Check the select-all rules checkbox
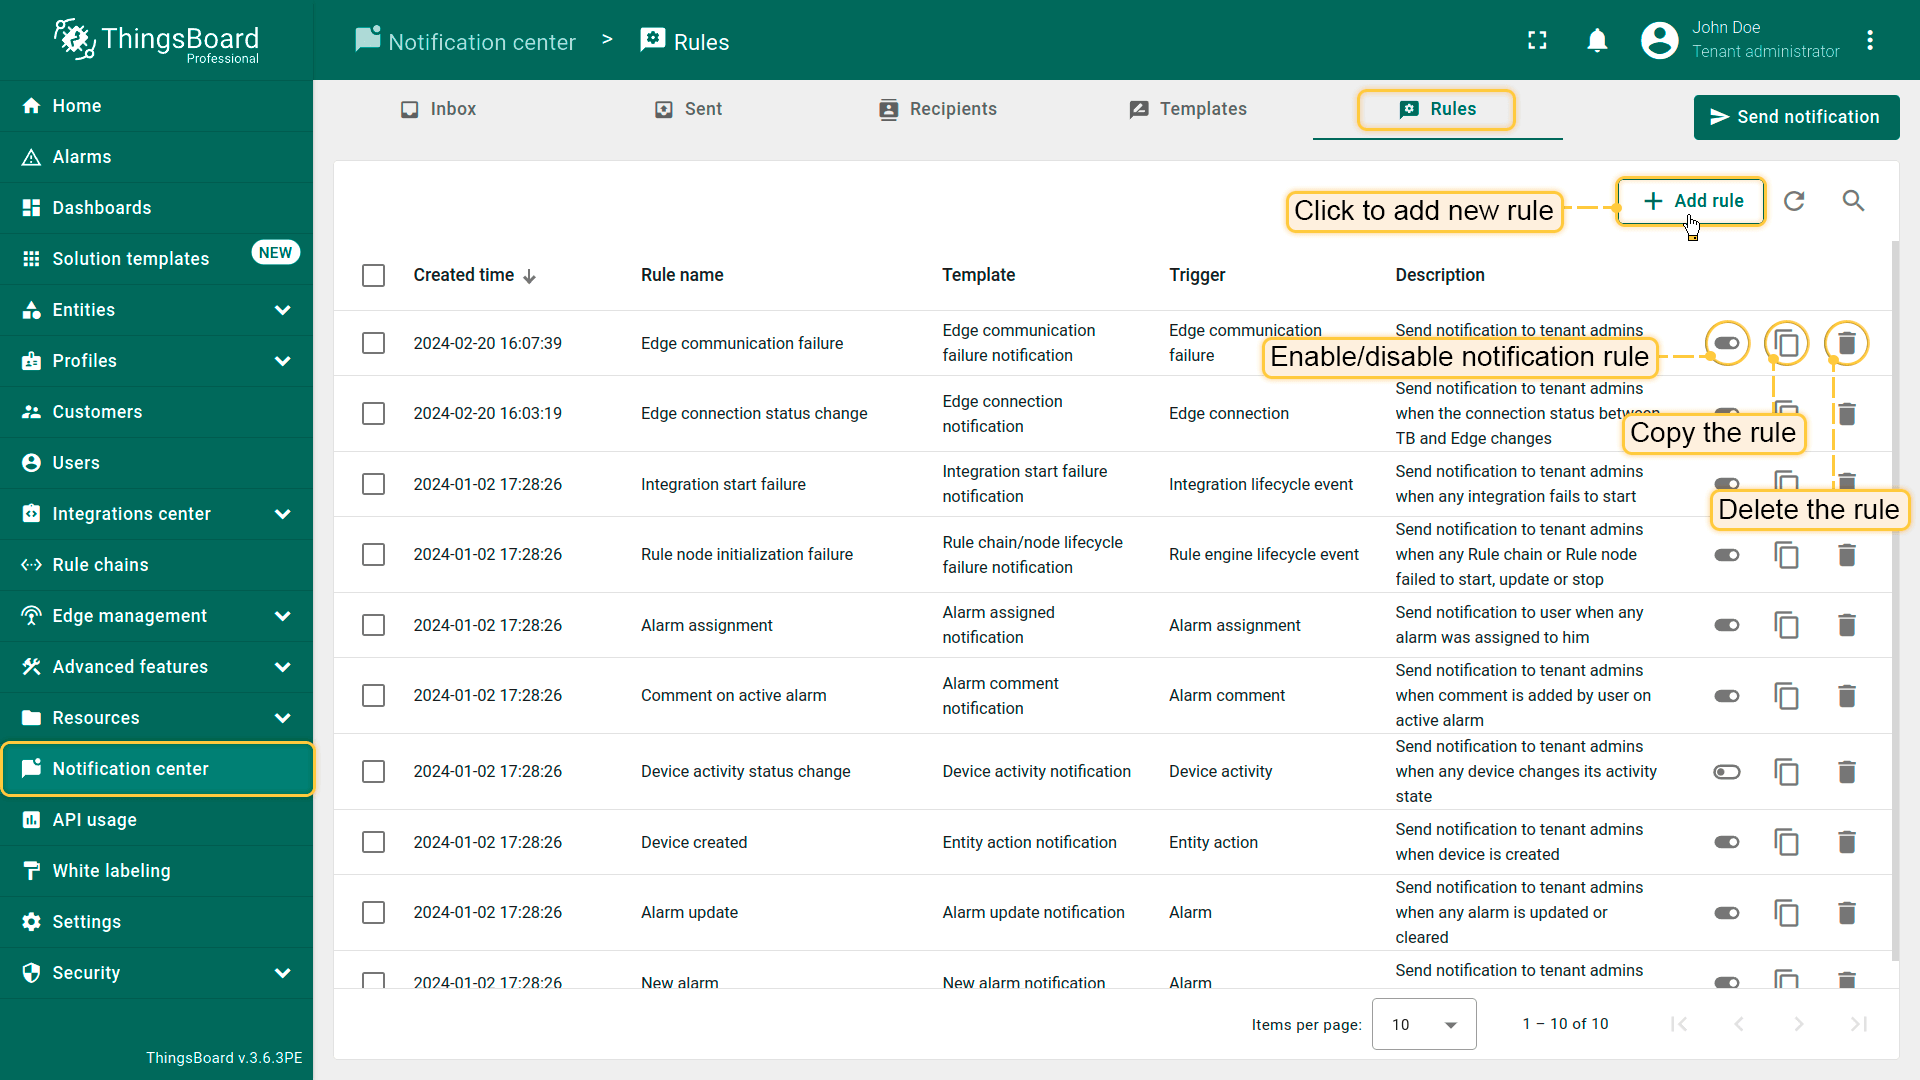1920x1080 pixels. pyautogui.click(x=373, y=275)
